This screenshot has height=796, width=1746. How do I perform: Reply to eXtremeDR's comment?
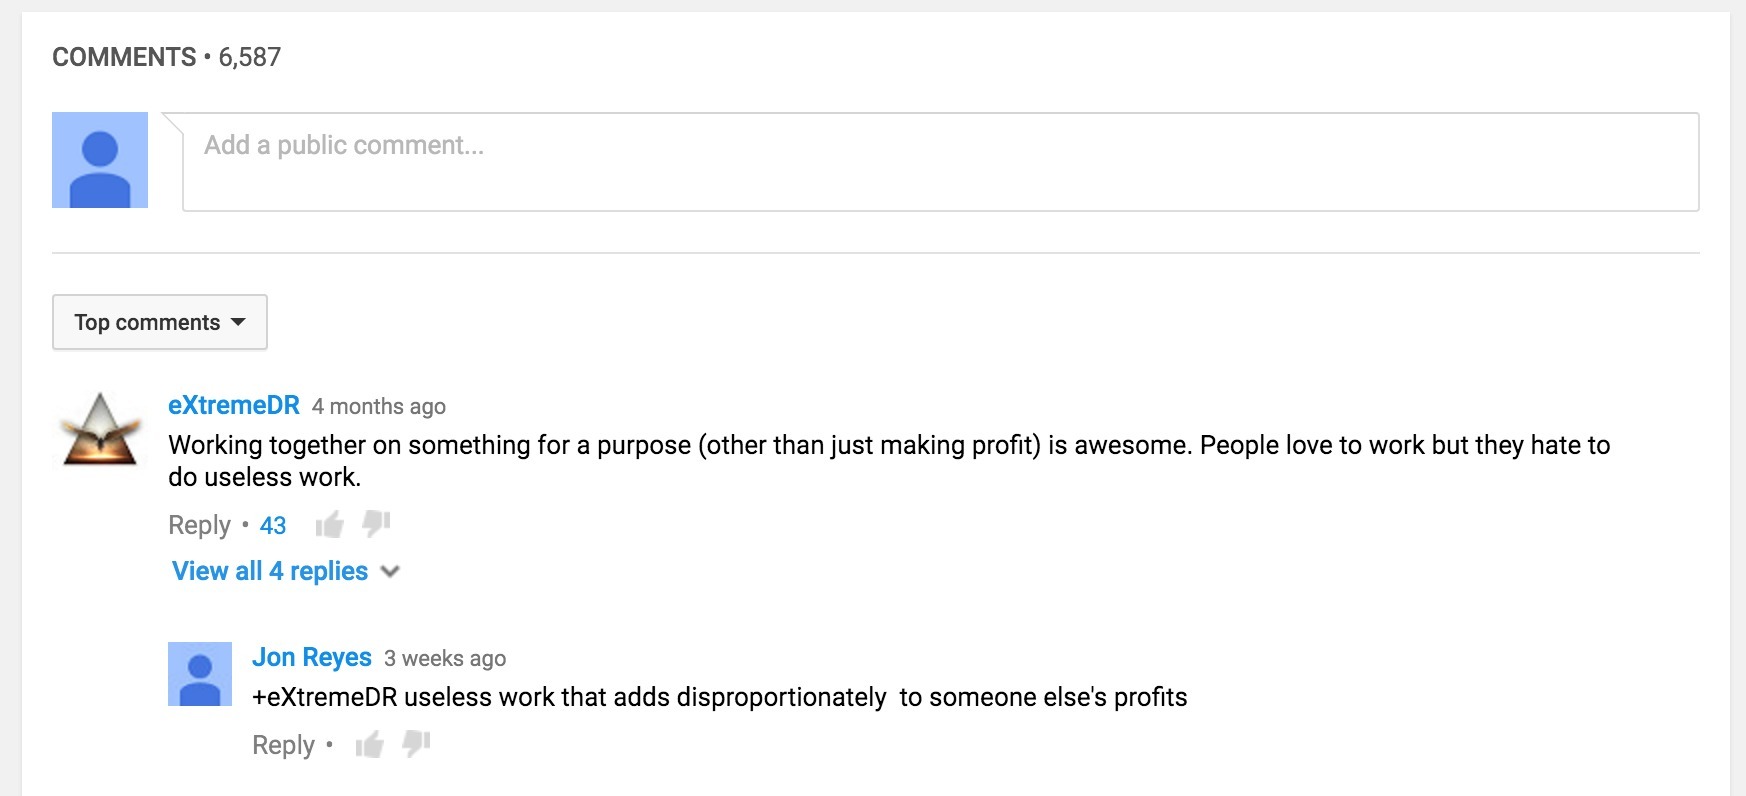[x=199, y=525]
